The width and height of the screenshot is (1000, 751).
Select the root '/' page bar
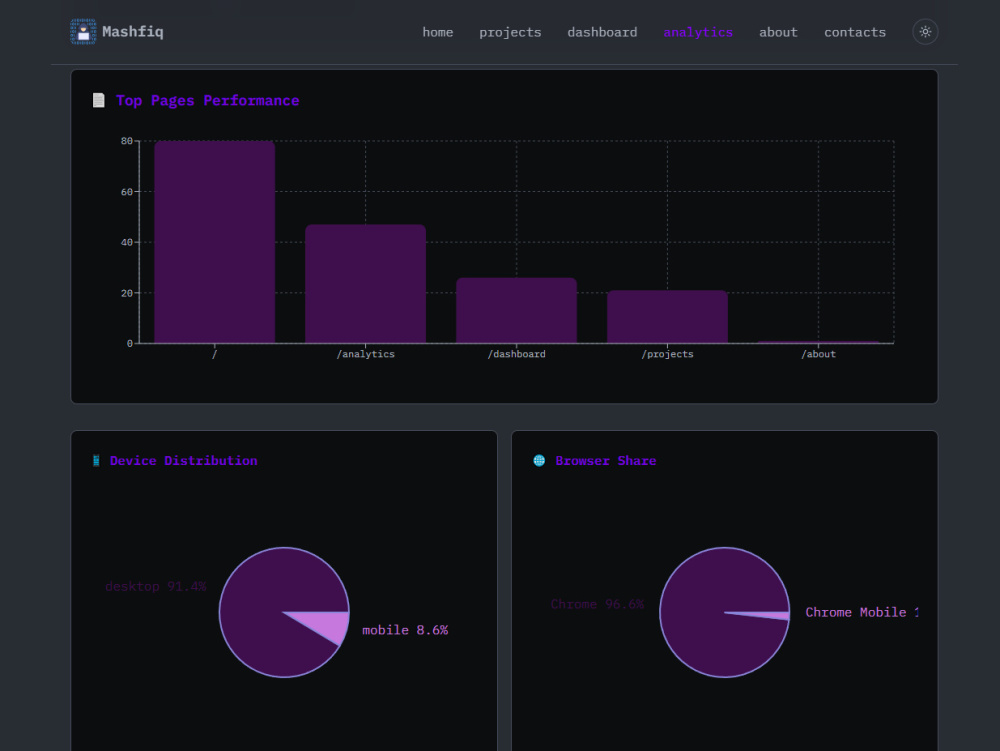click(214, 242)
